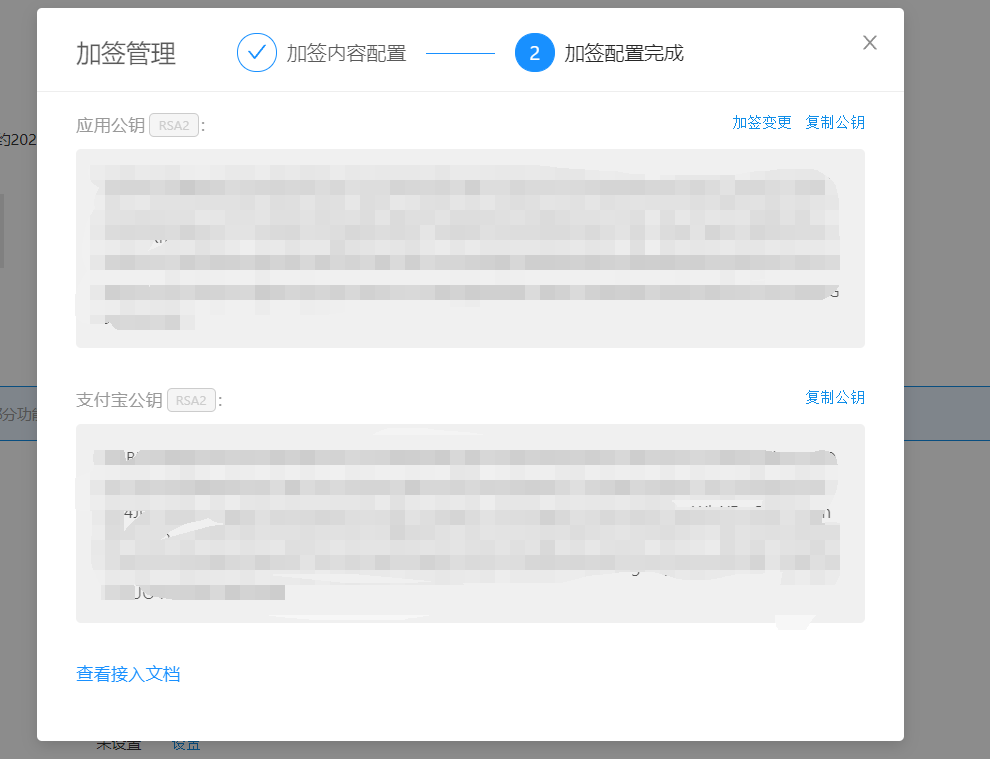Click the 加签配置完成 step label

coord(624,53)
